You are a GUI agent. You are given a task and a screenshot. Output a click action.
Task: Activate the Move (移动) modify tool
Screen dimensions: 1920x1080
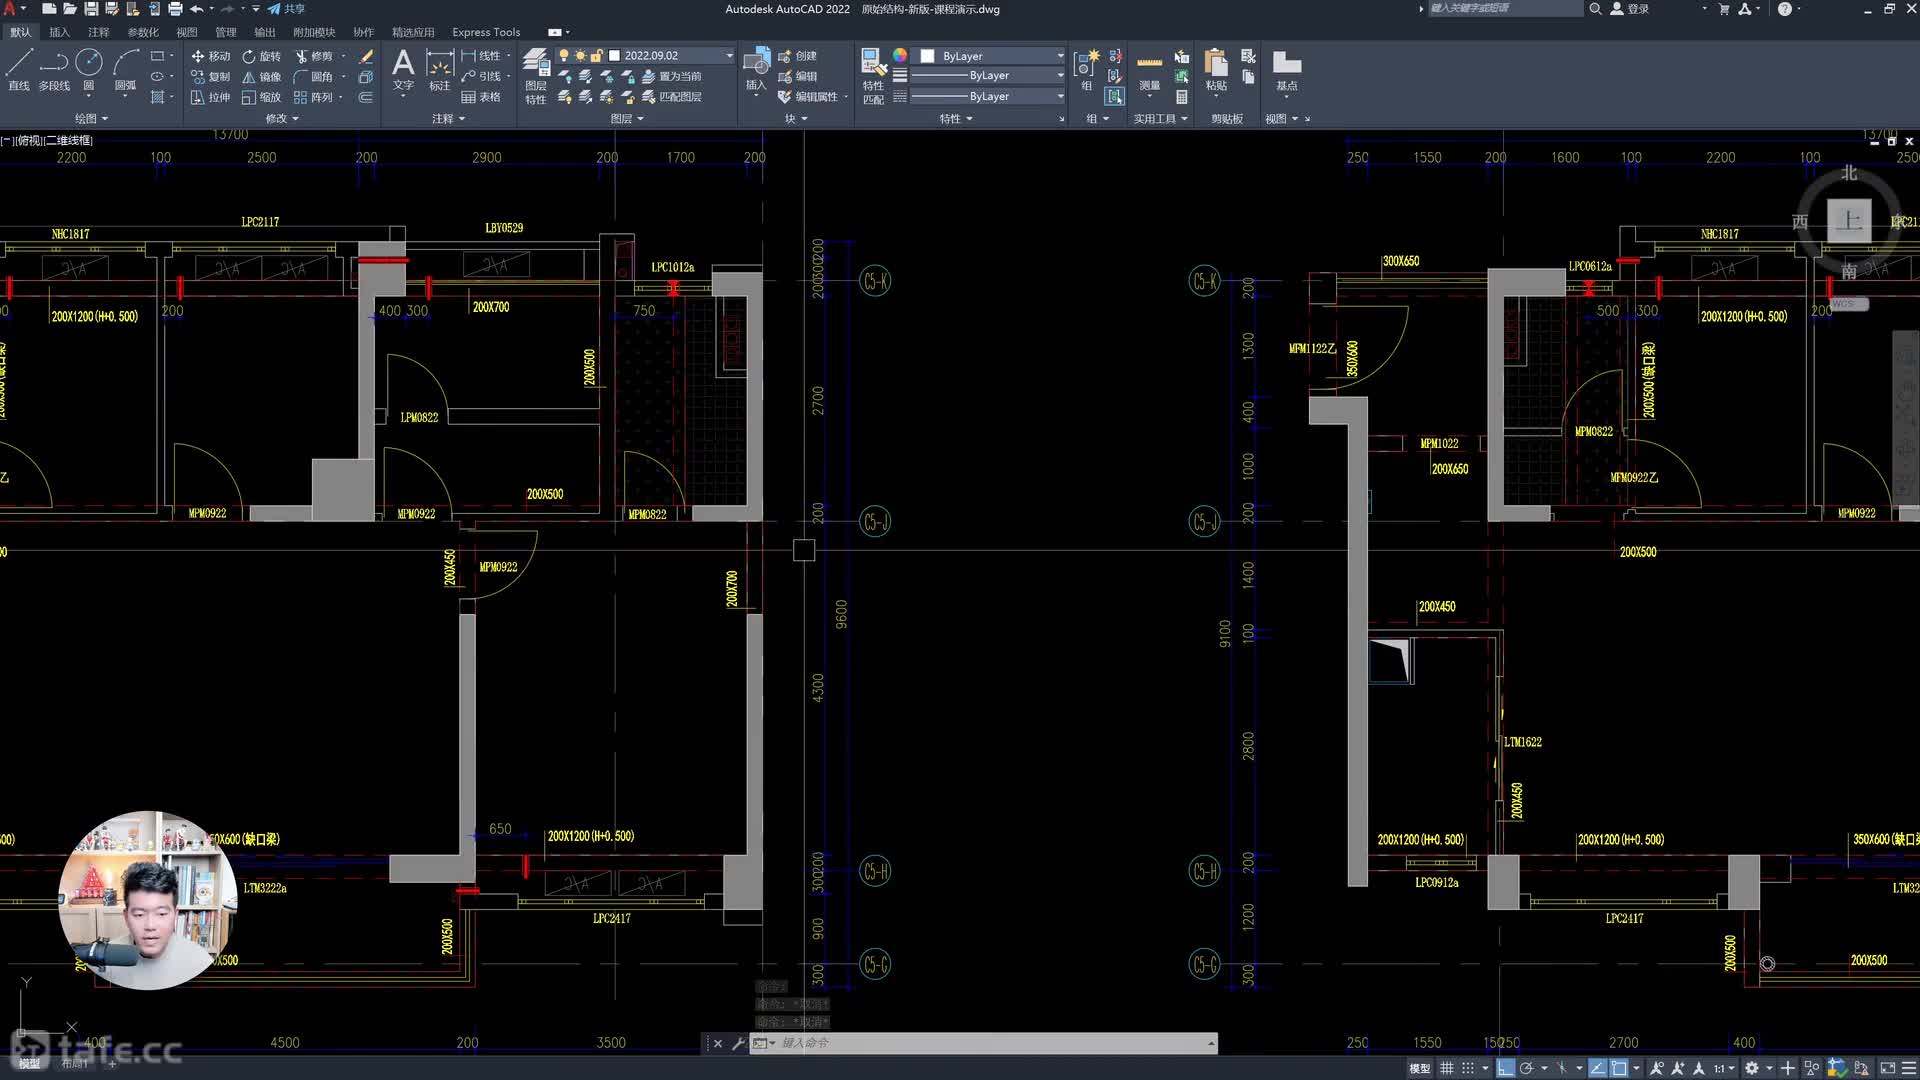tap(213, 57)
